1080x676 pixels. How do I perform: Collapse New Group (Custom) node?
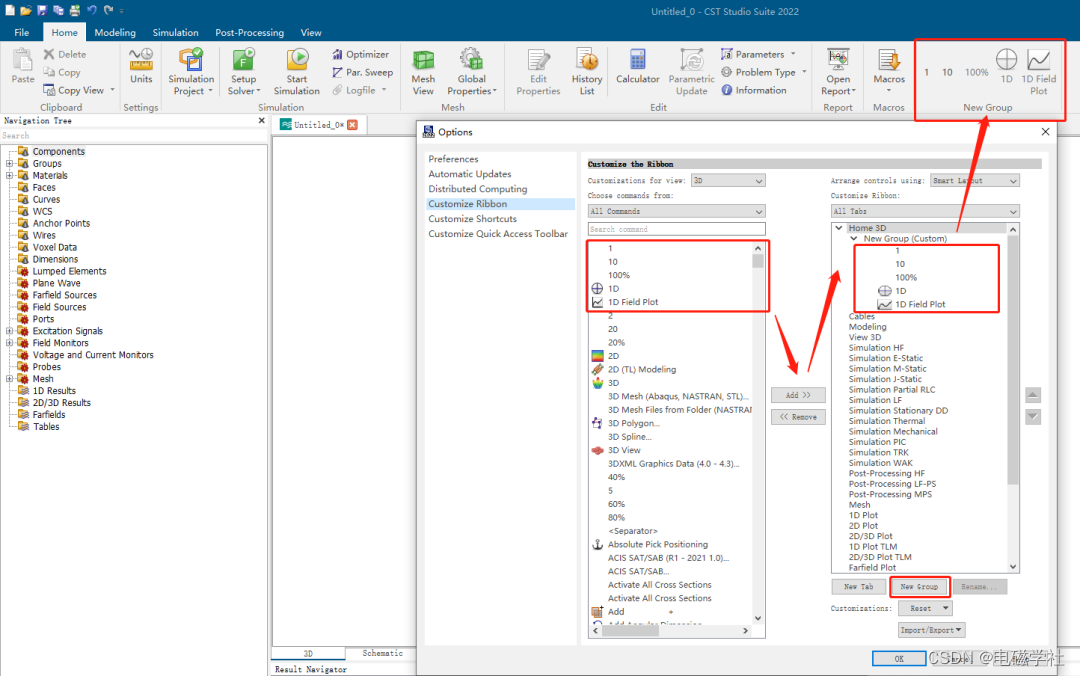854,238
